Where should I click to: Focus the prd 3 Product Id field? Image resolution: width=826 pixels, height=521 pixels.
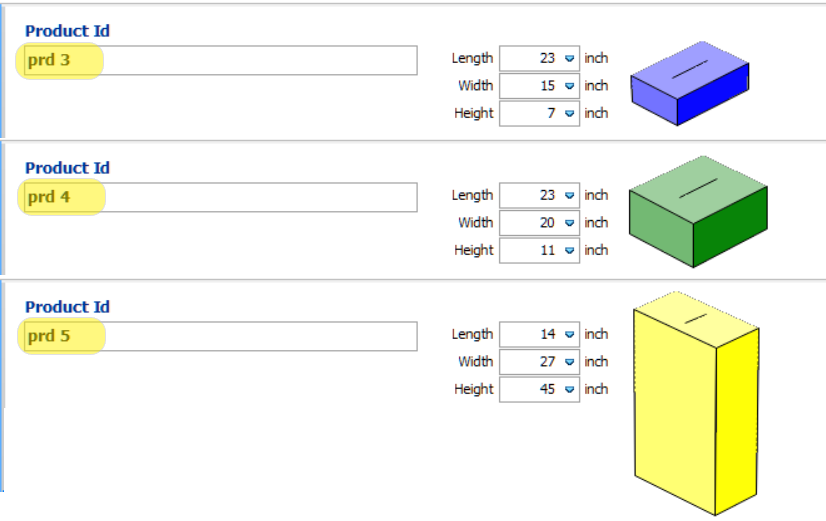pos(221,60)
